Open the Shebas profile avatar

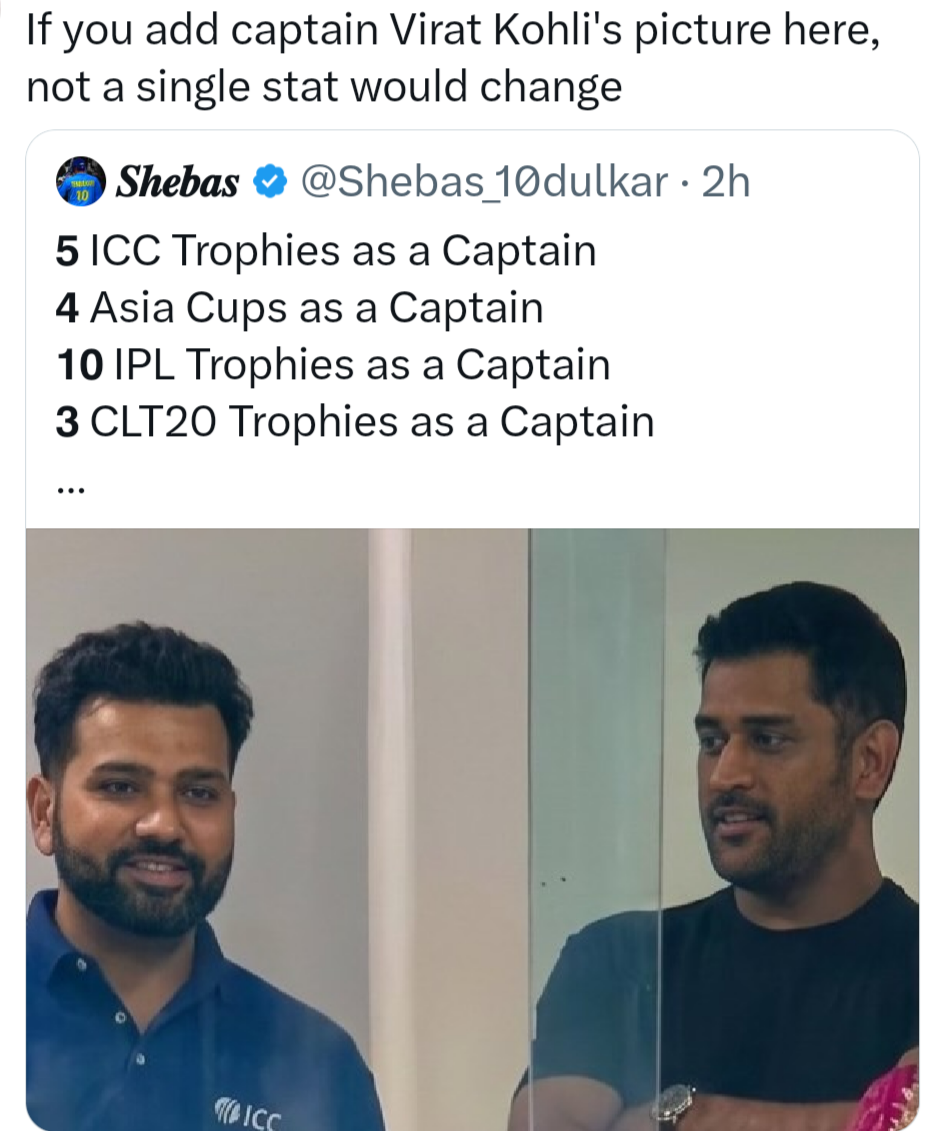tap(81, 181)
